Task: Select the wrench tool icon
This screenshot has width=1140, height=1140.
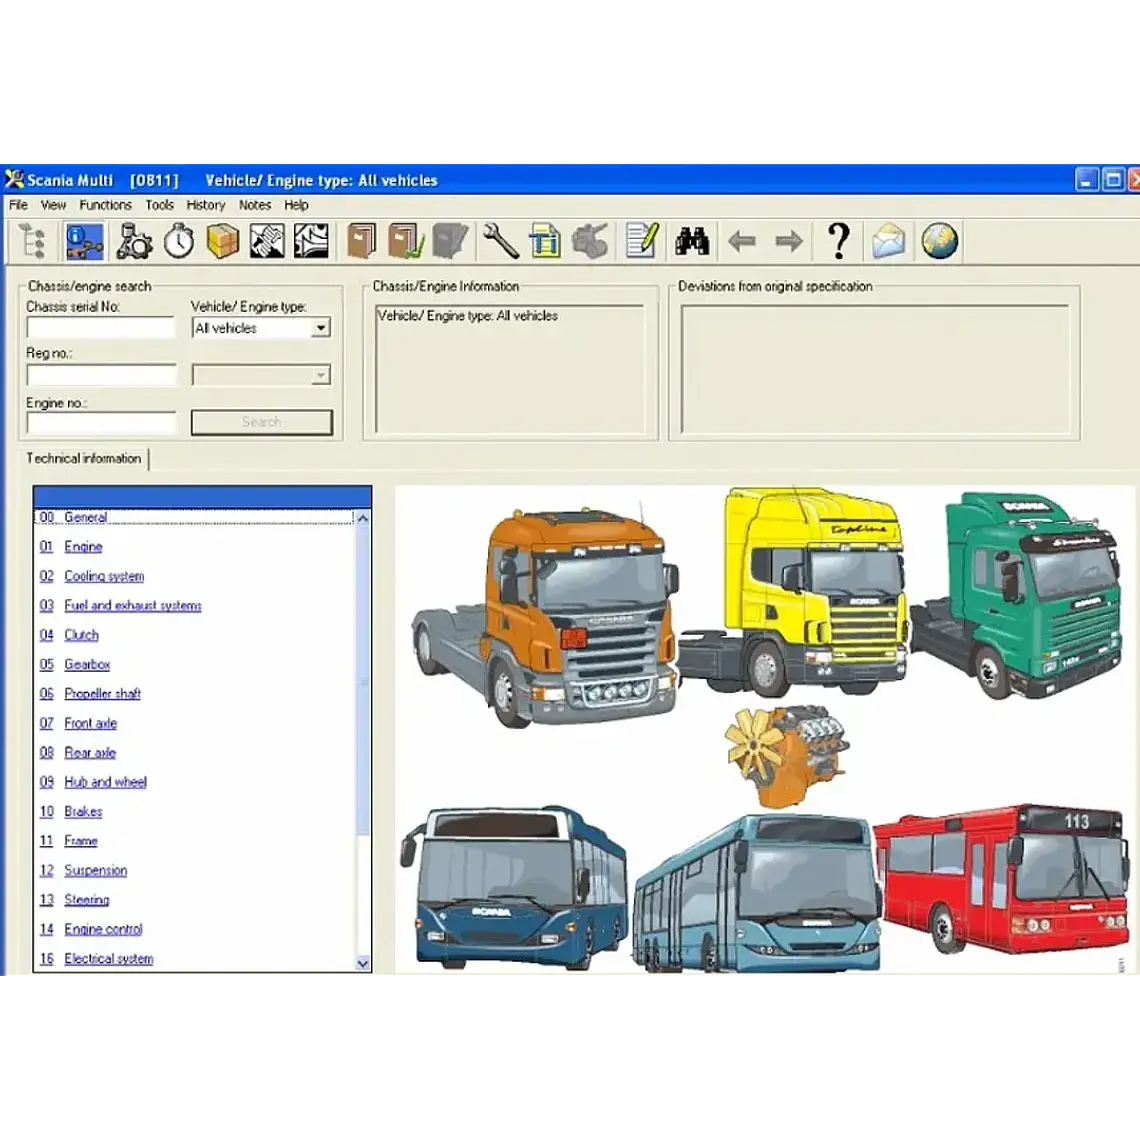Action: [x=501, y=241]
